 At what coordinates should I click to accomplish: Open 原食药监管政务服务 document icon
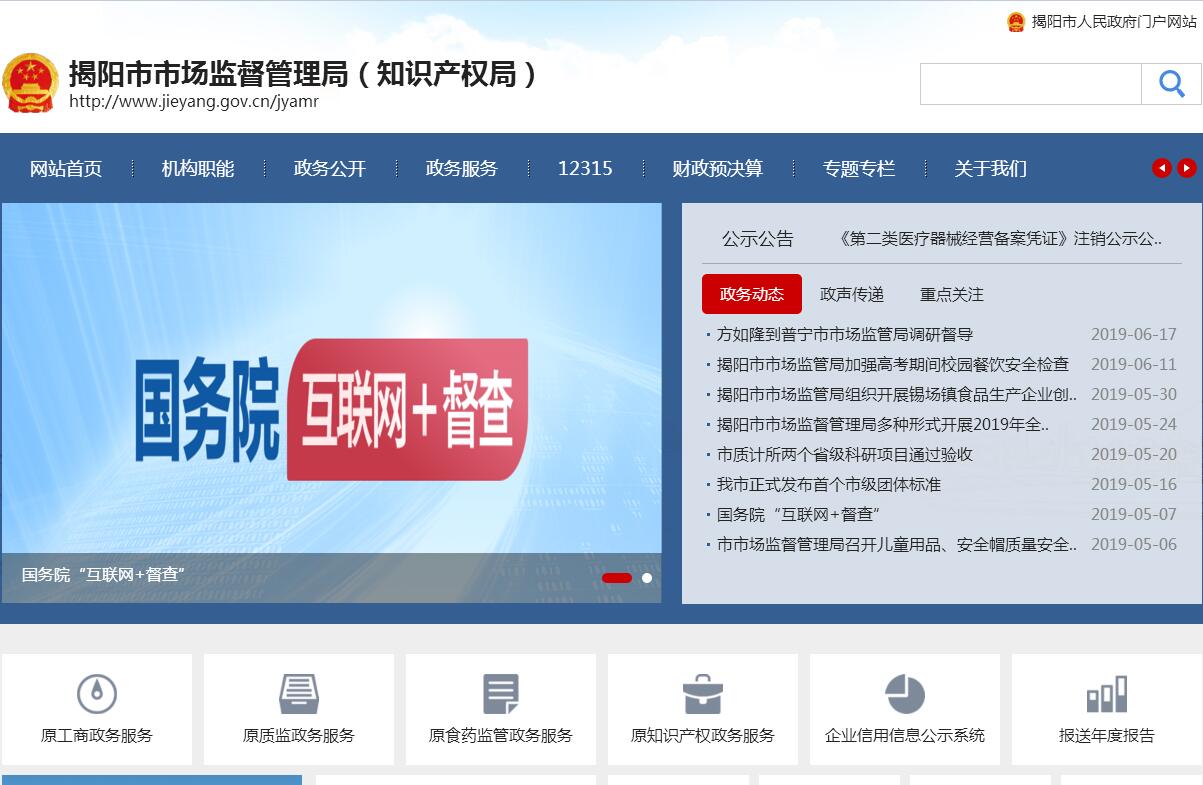tap(501, 694)
